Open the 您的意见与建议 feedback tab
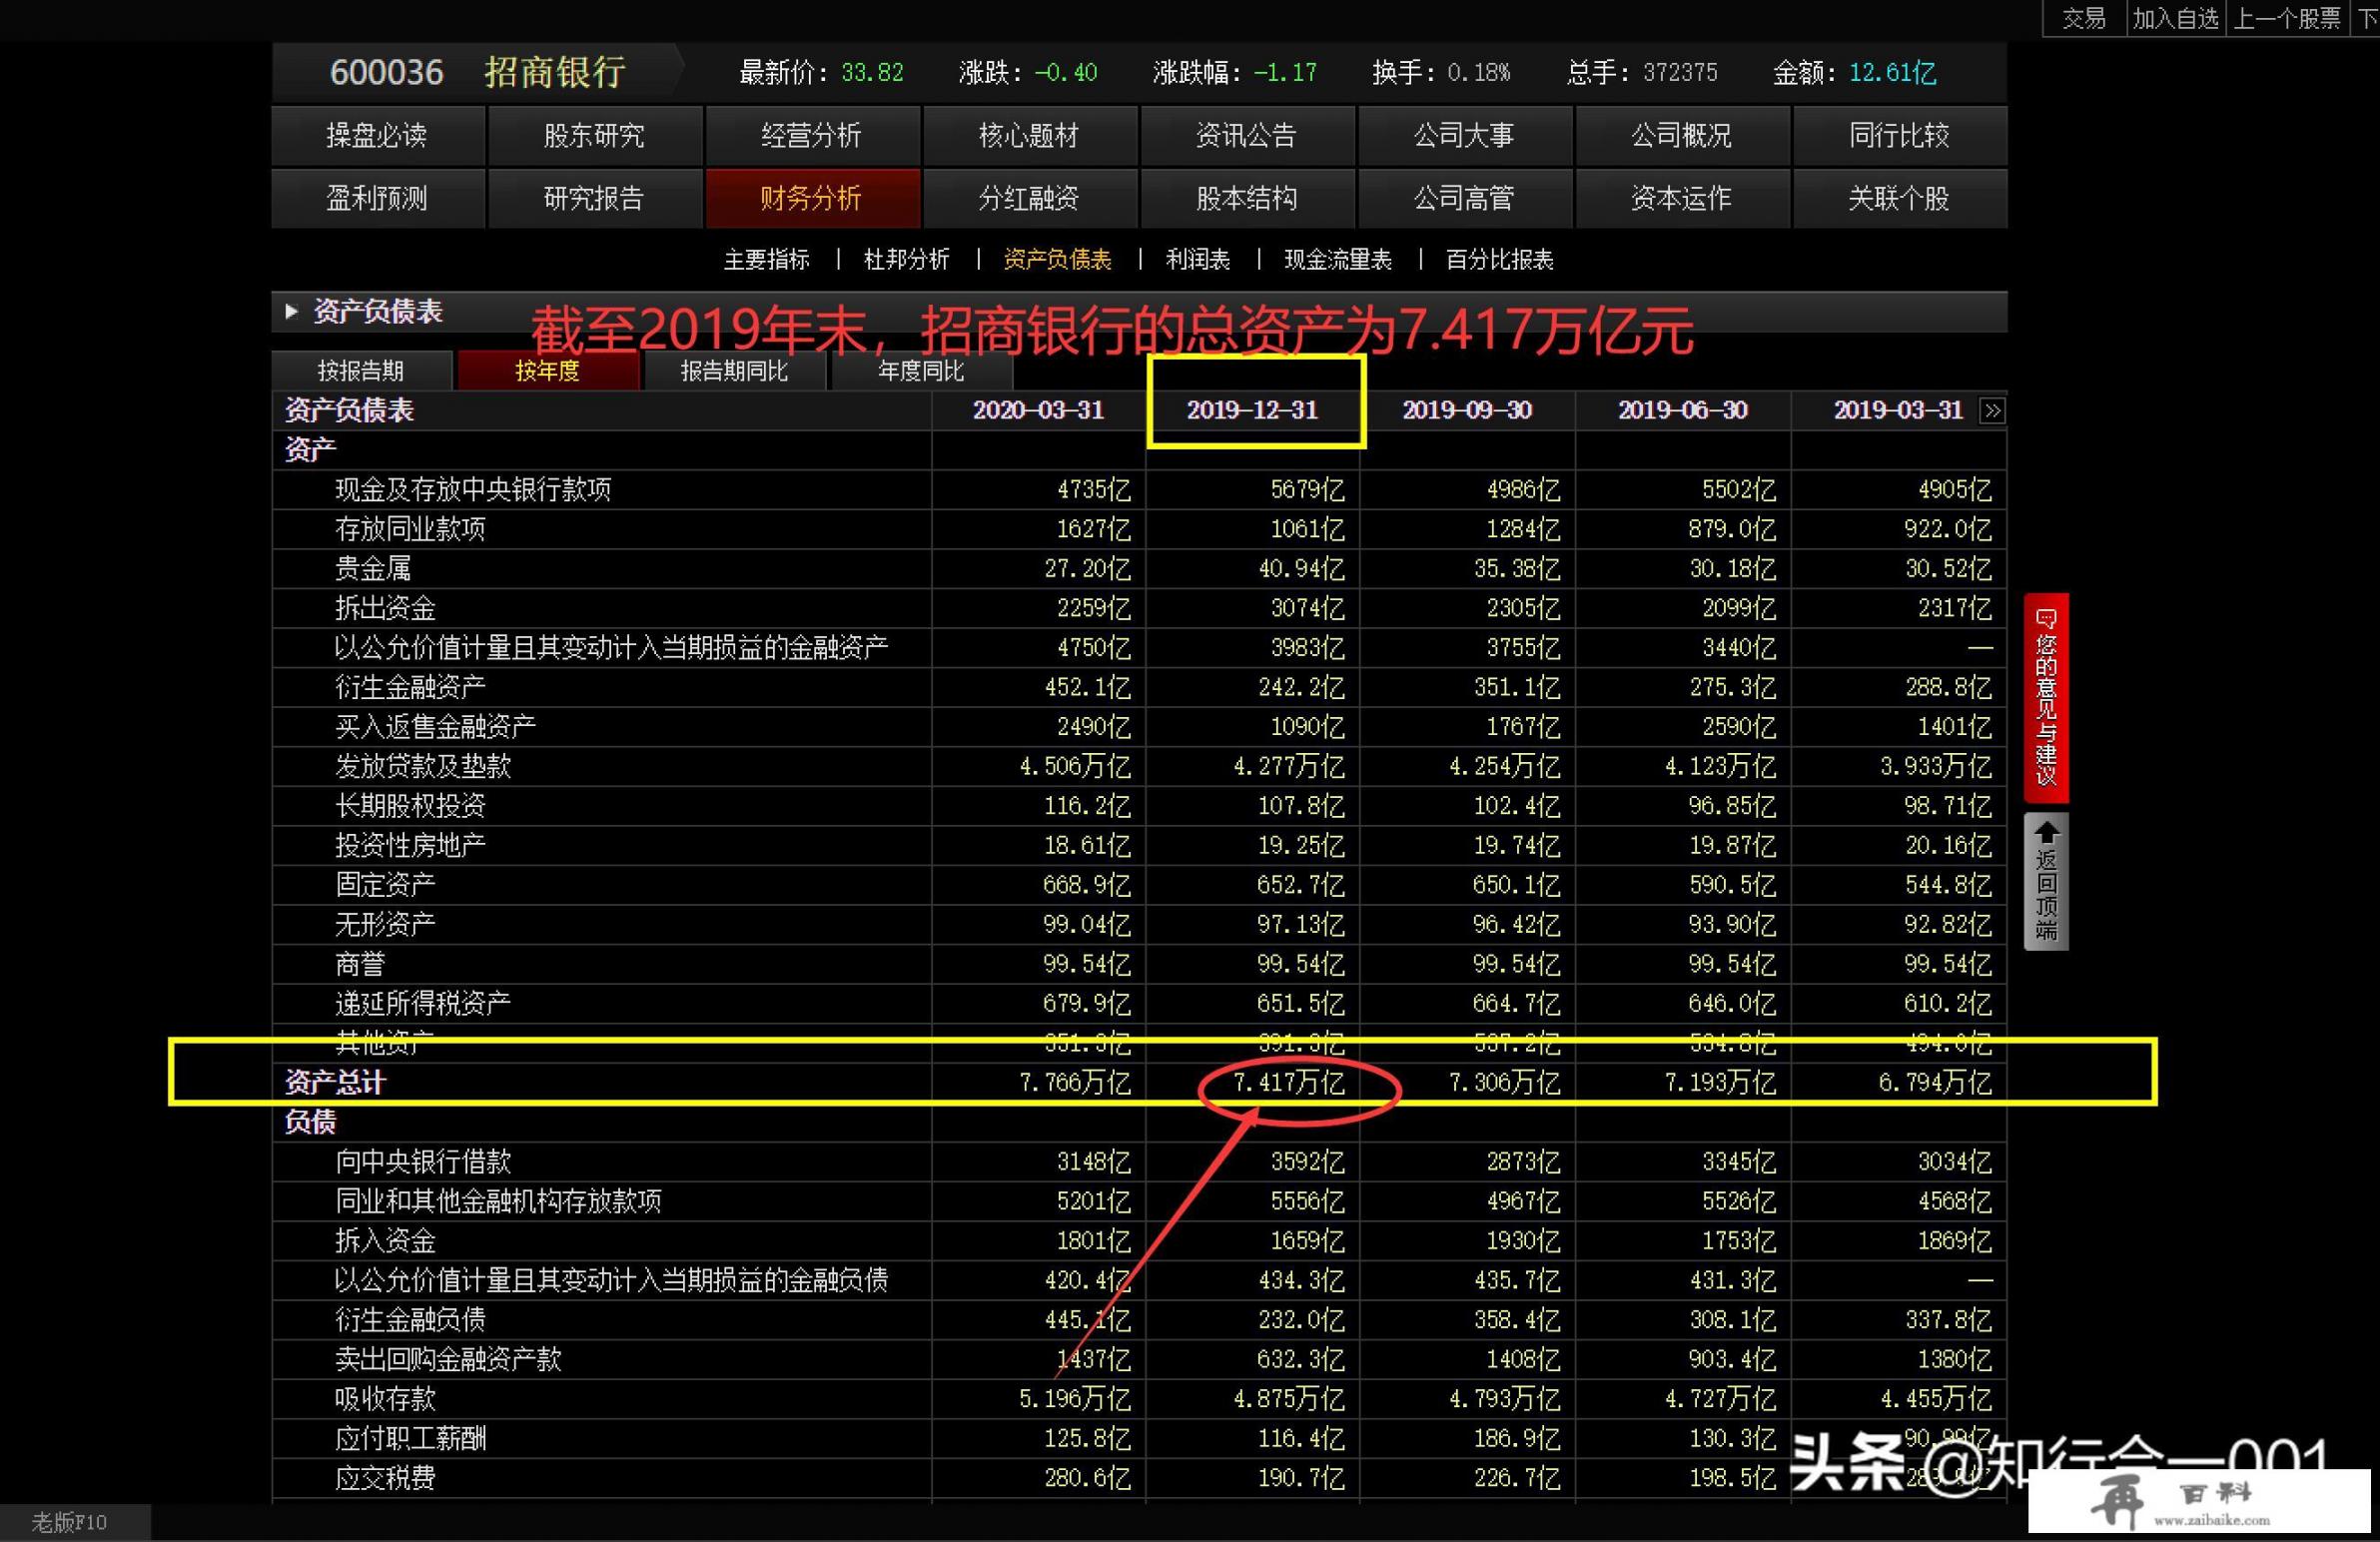Viewport: 2380px width, 1542px height. click(2046, 697)
